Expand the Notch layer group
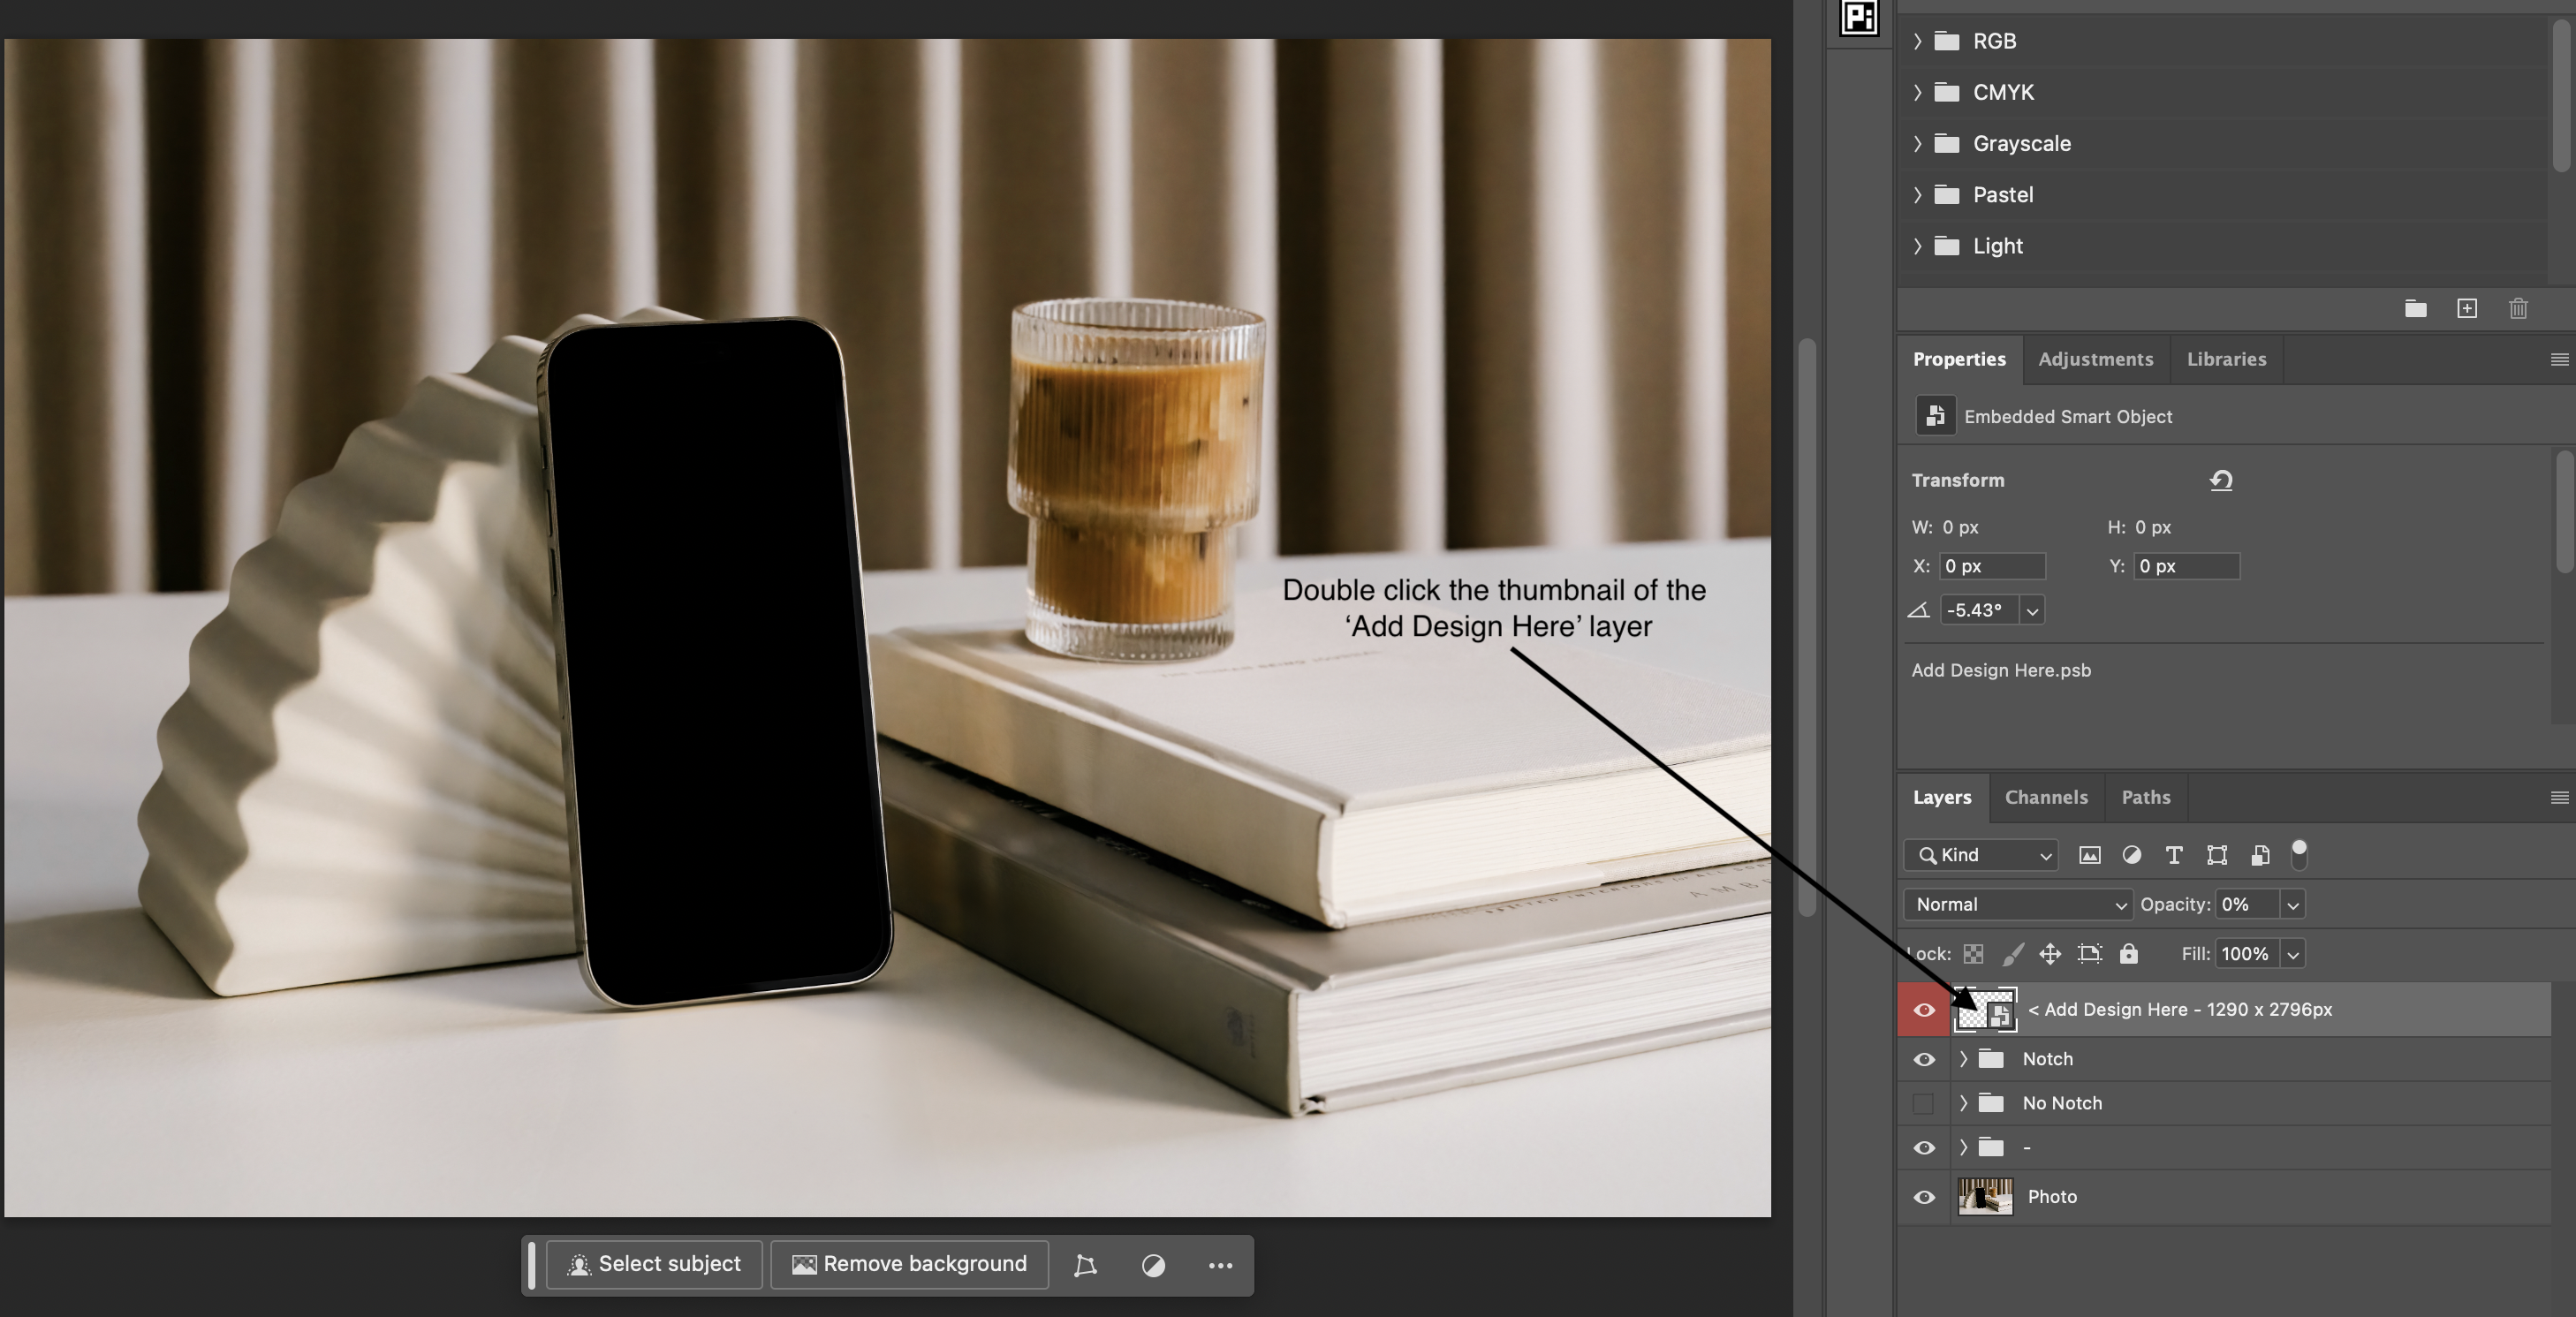The height and width of the screenshot is (1317, 2576). coord(1963,1059)
